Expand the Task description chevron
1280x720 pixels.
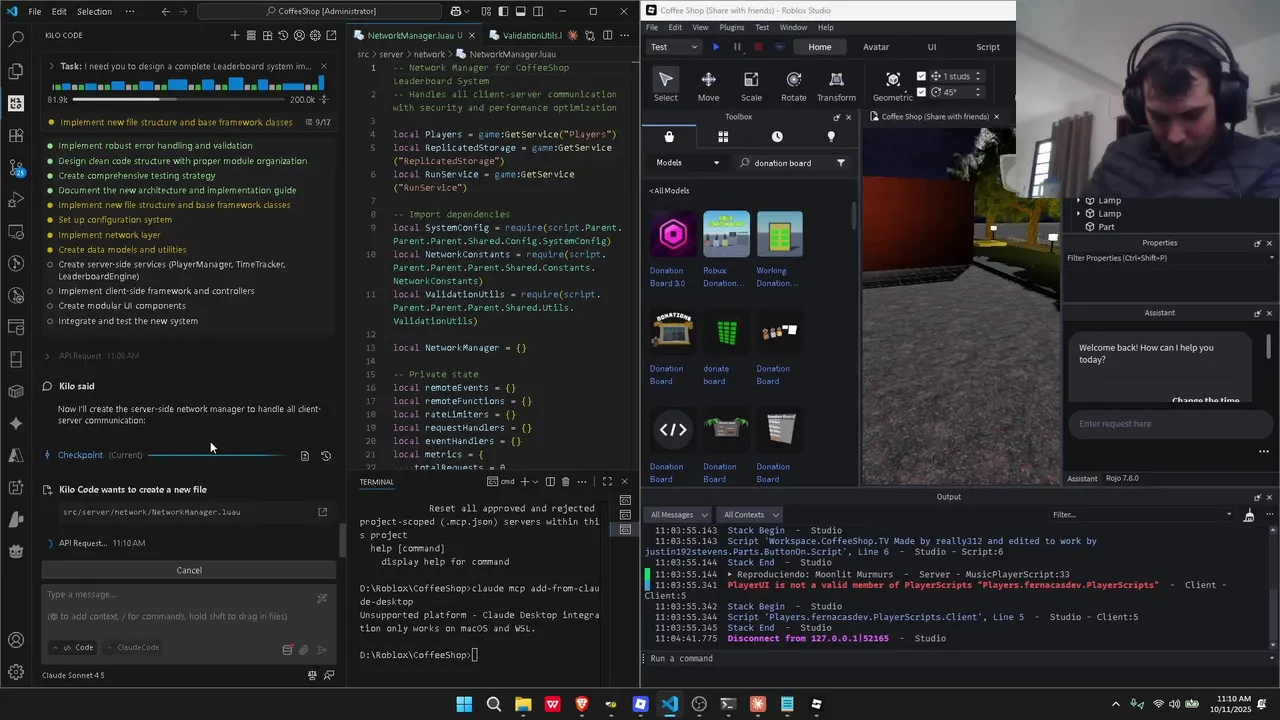pos(52,66)
